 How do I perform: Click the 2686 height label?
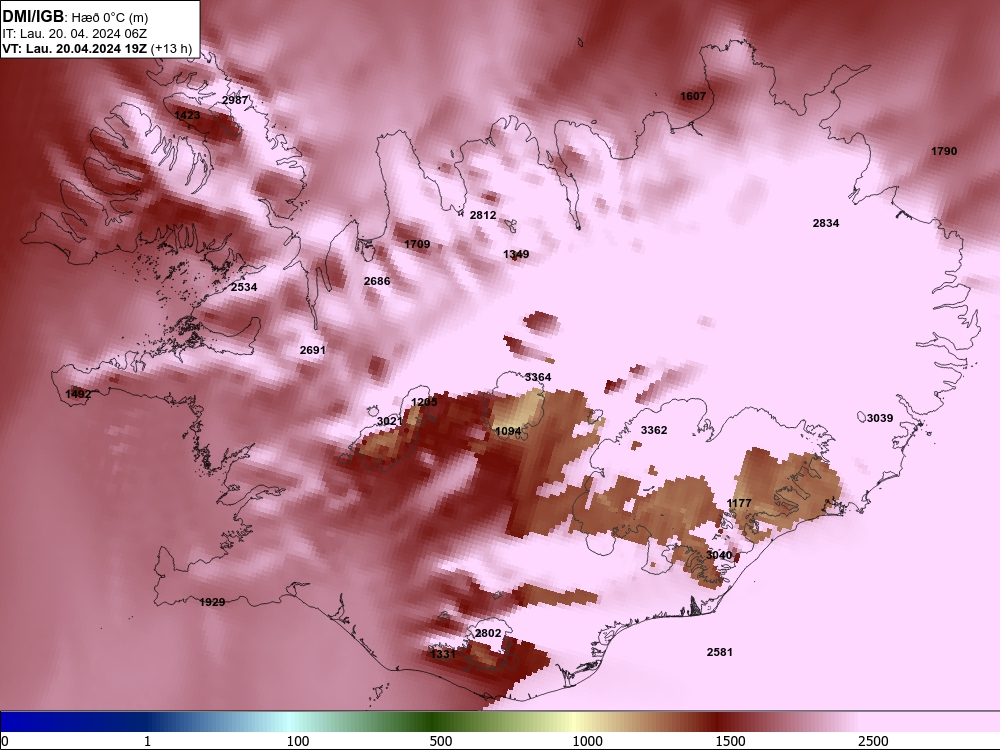click(377, 281)
